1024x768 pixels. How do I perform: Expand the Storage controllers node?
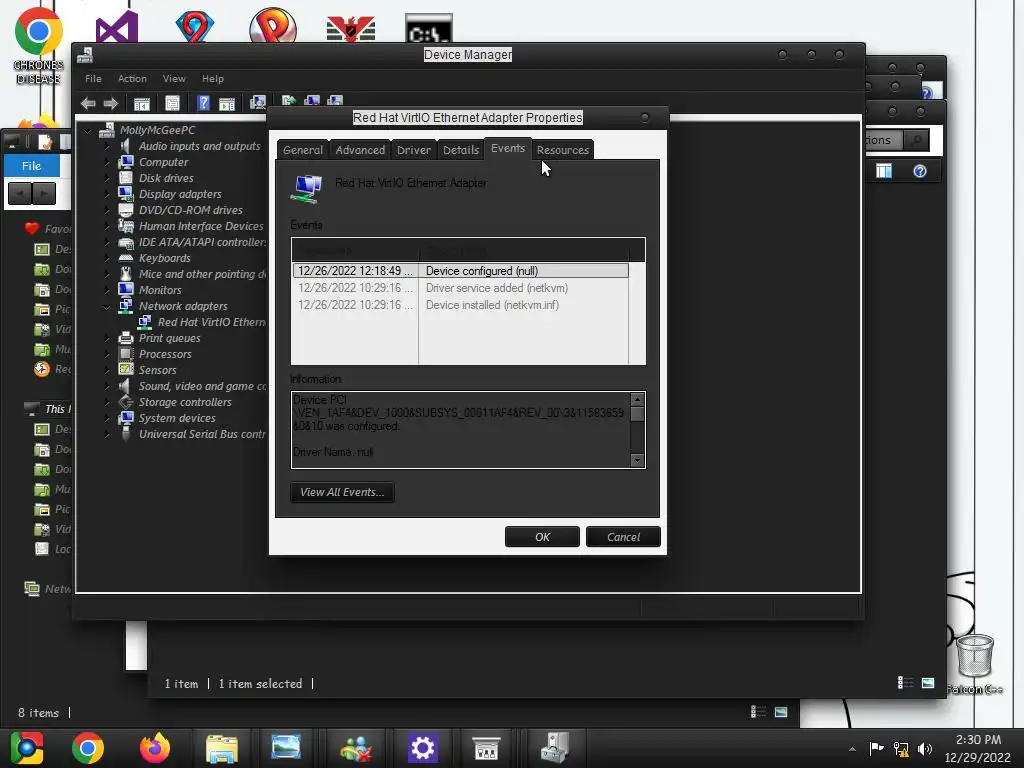point(106,402)
